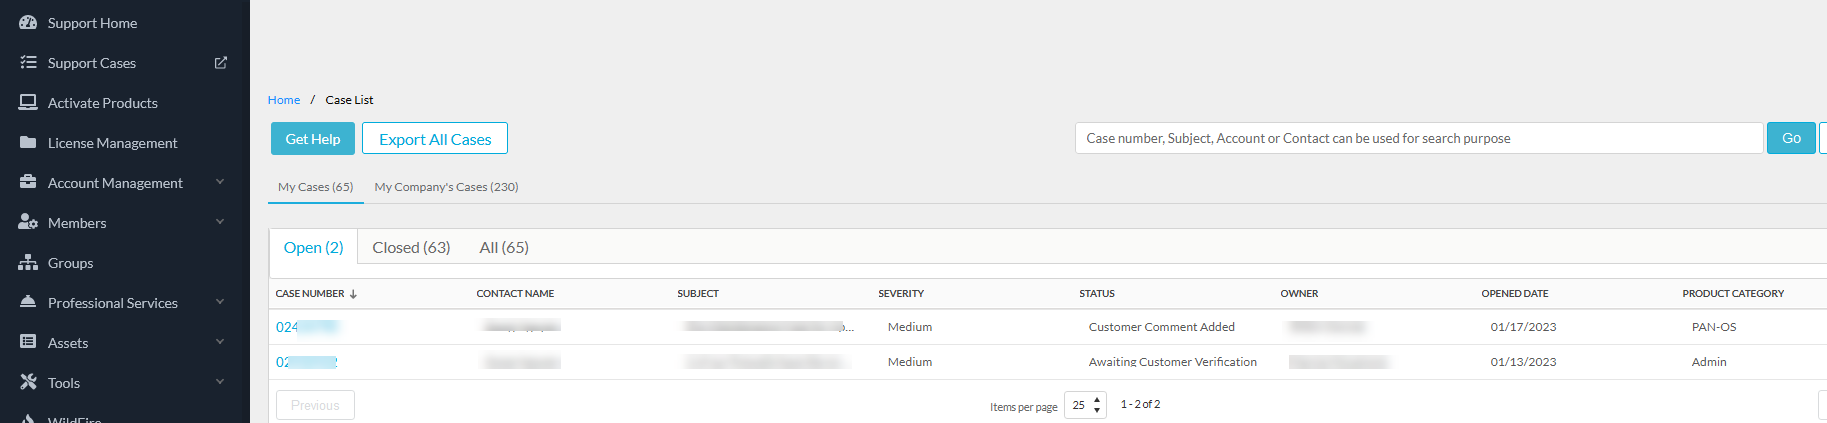Expand the Professional Services chevron
The image size is (1827, 423).
click(220, 302)
